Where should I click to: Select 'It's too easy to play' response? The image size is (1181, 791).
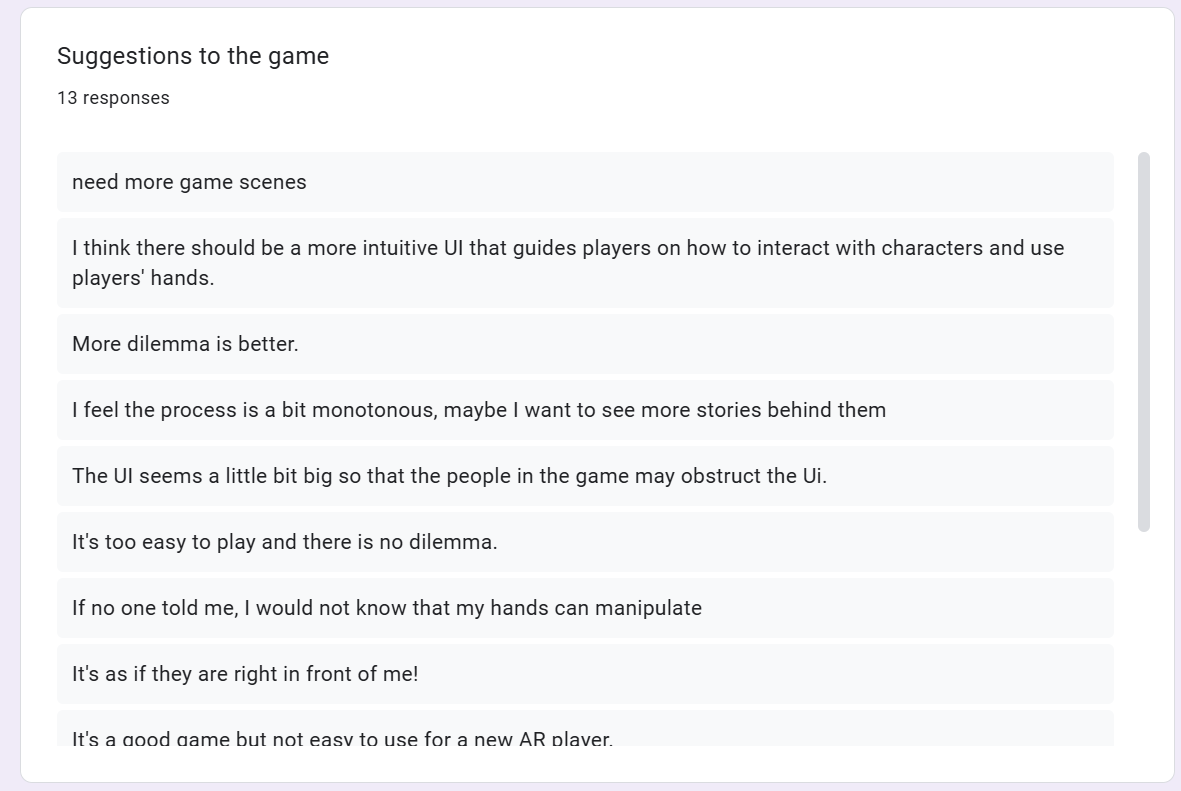click(585, 542)
